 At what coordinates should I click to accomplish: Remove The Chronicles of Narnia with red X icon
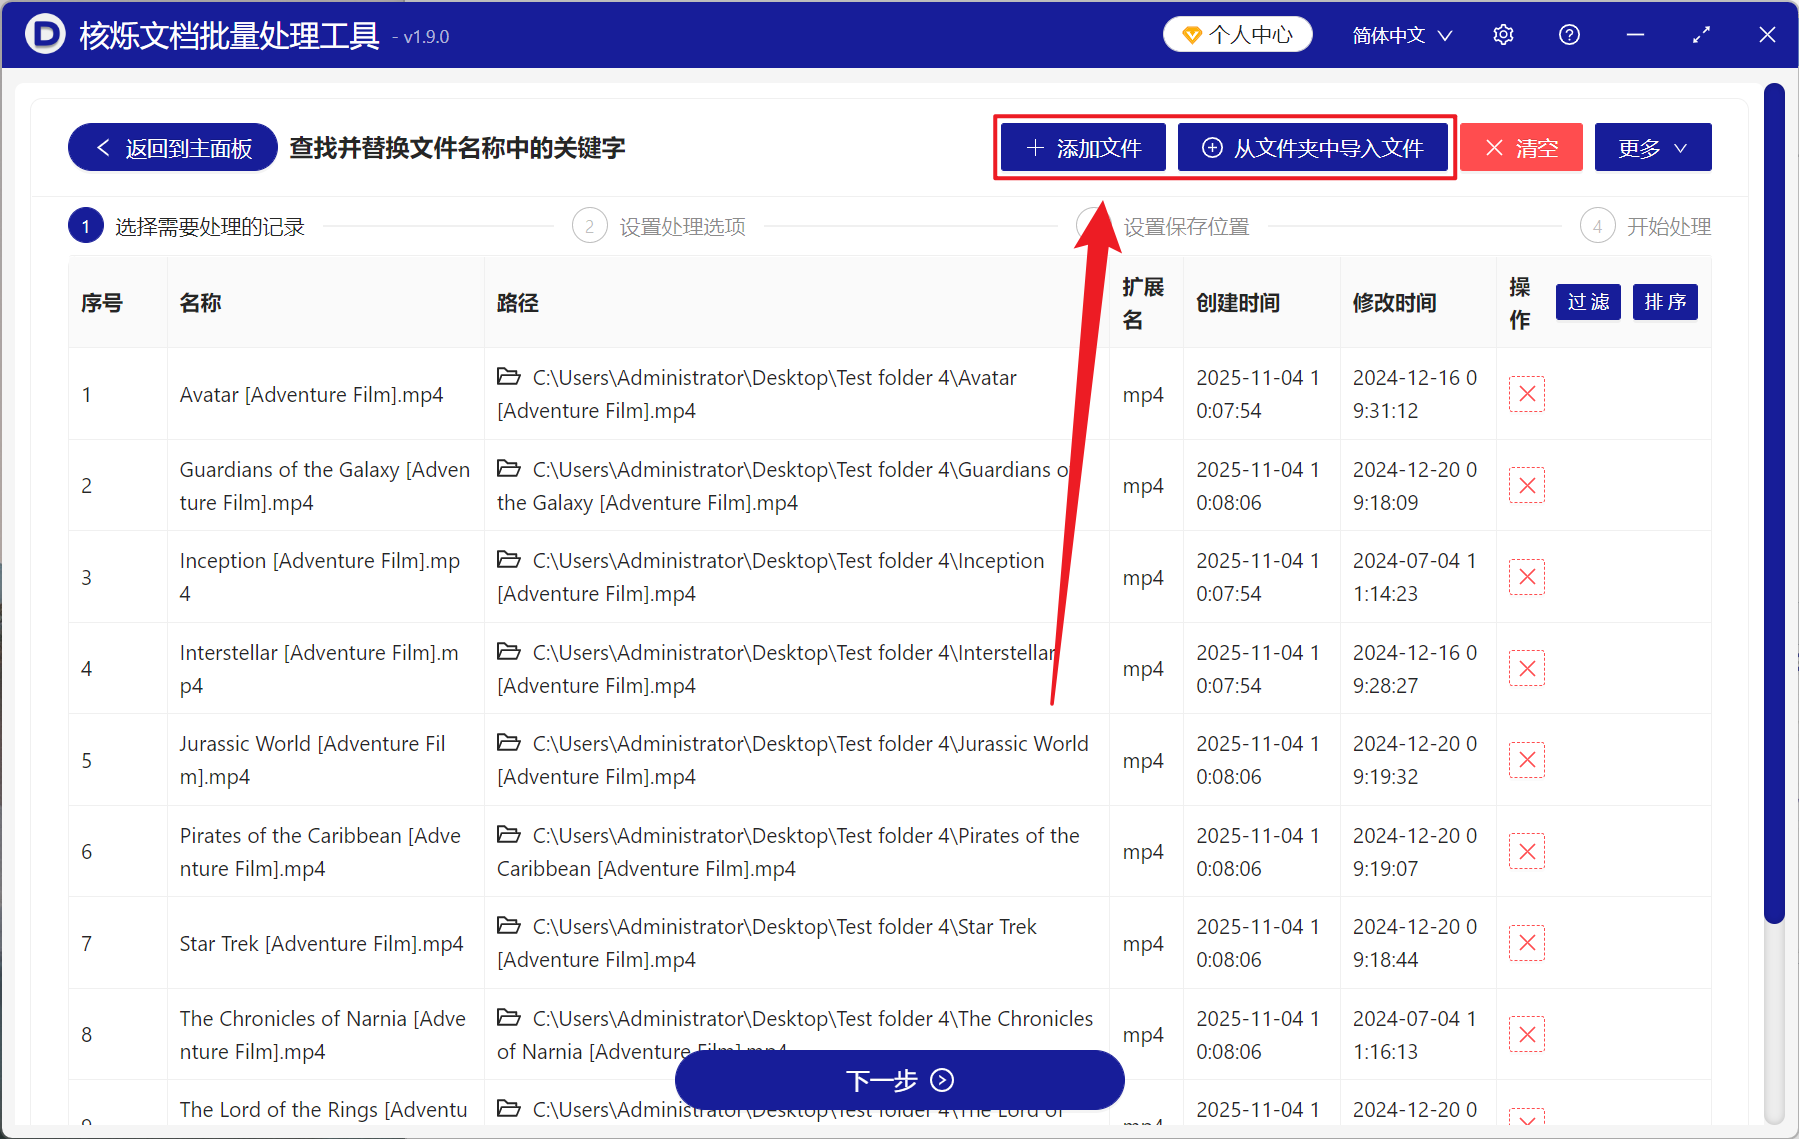coord(1527,1034)
